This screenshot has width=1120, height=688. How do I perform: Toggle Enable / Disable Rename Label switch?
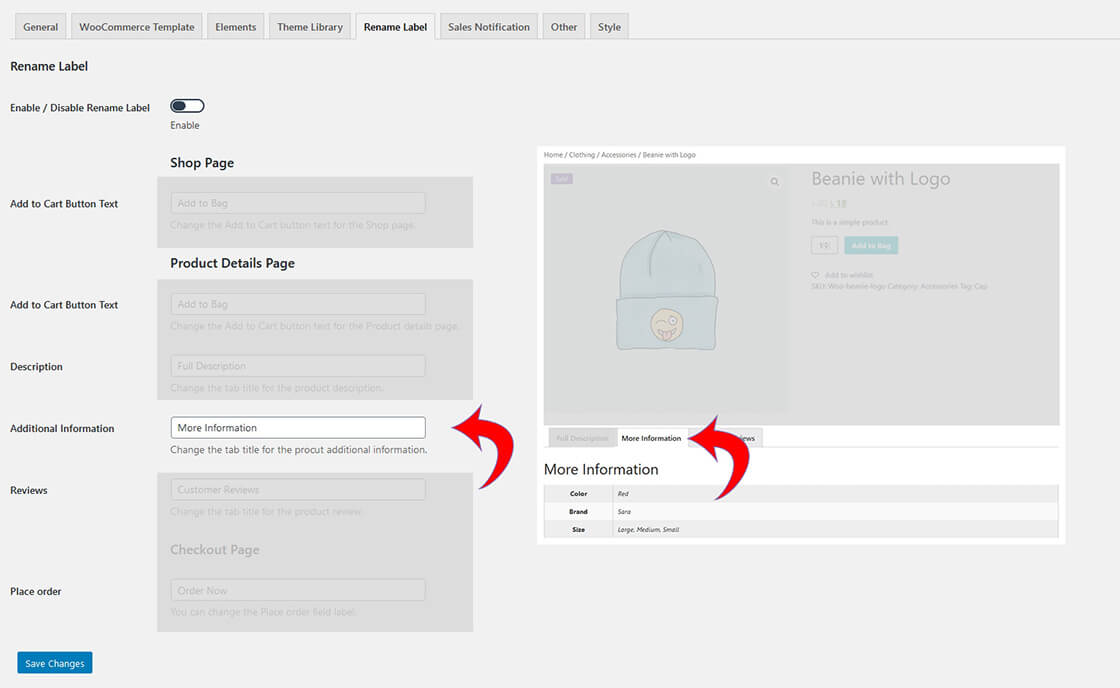coord(187,106)
